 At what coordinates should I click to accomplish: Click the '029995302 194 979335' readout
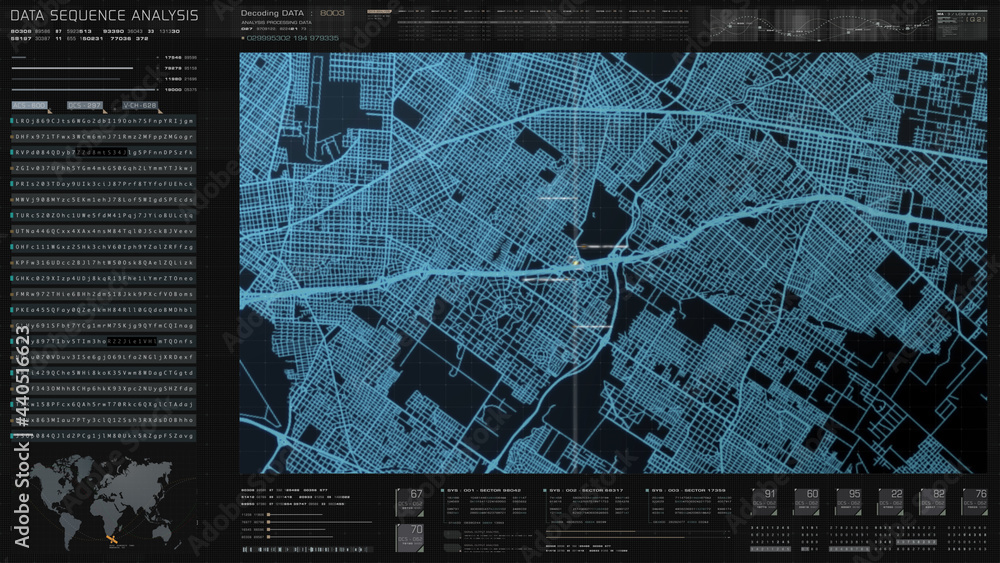tap(293, 38)
